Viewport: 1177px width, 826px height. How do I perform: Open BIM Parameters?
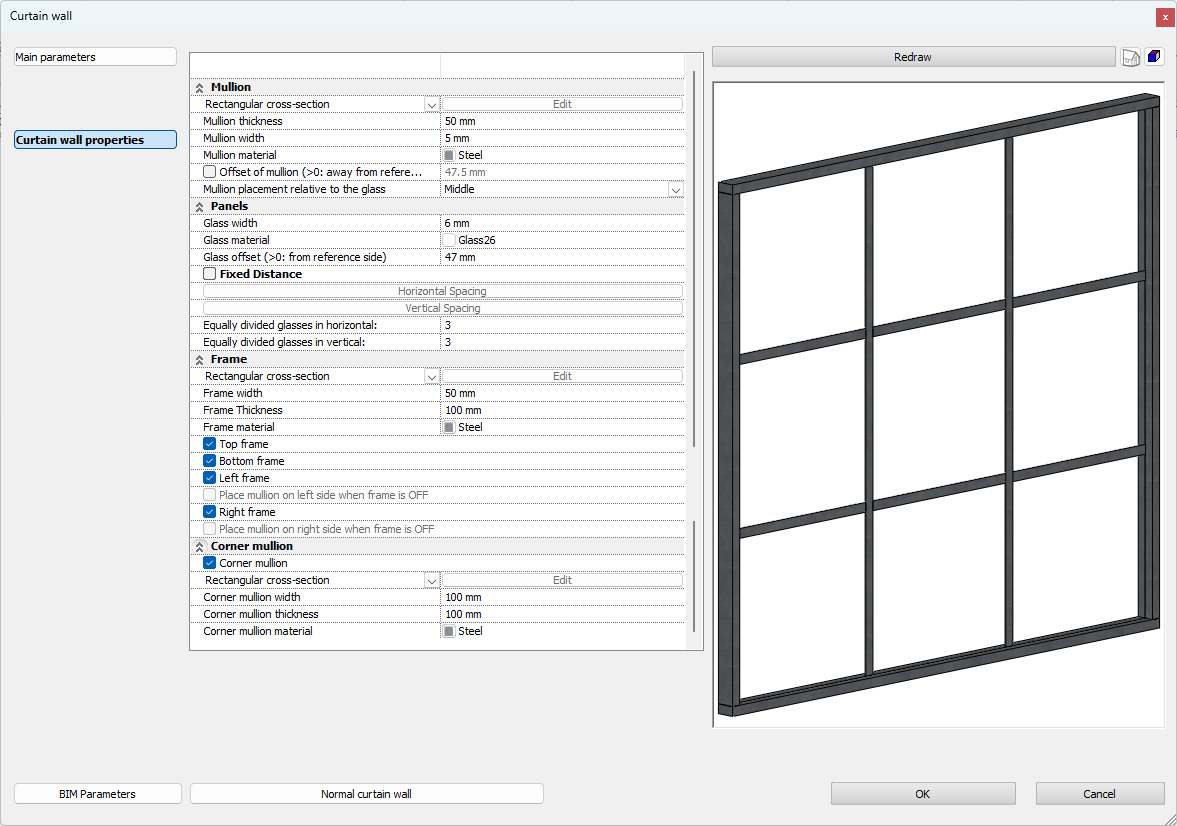point(97,794)
